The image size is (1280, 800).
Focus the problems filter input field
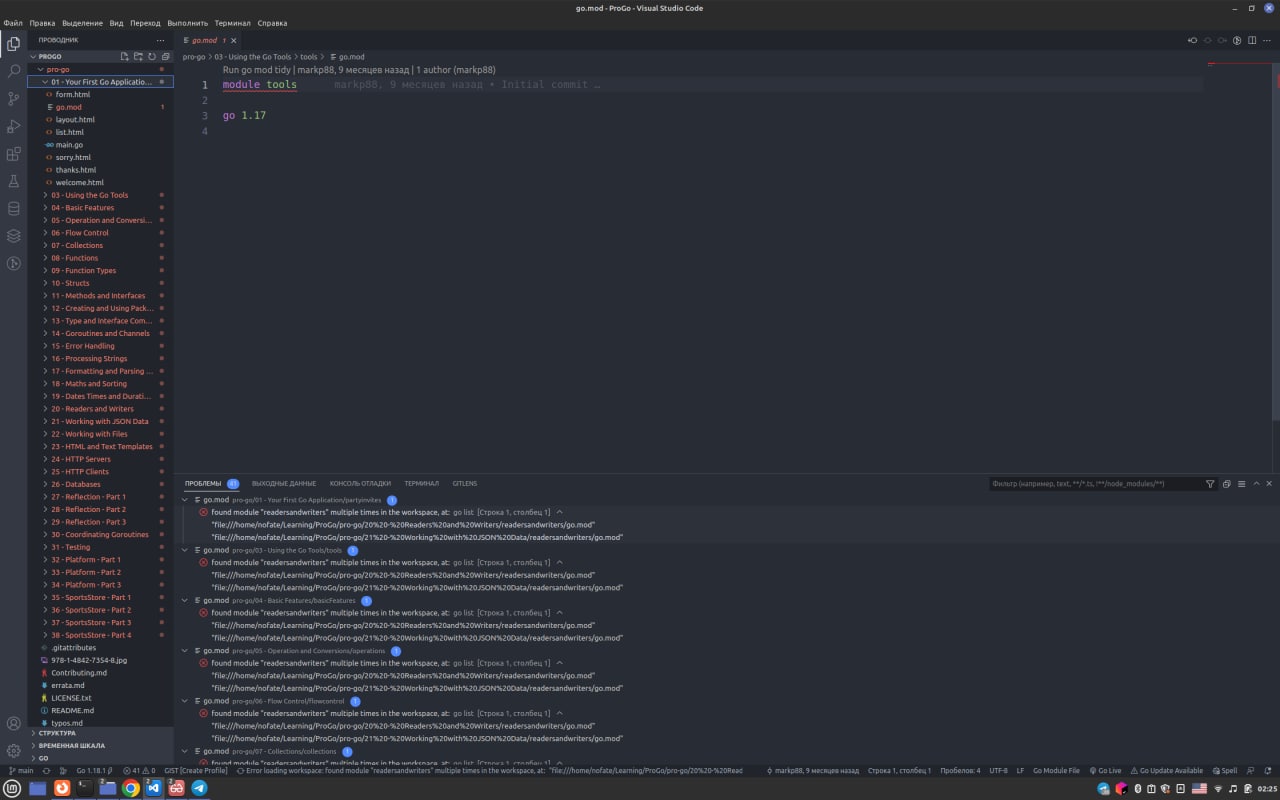[x=1094, y=484]
